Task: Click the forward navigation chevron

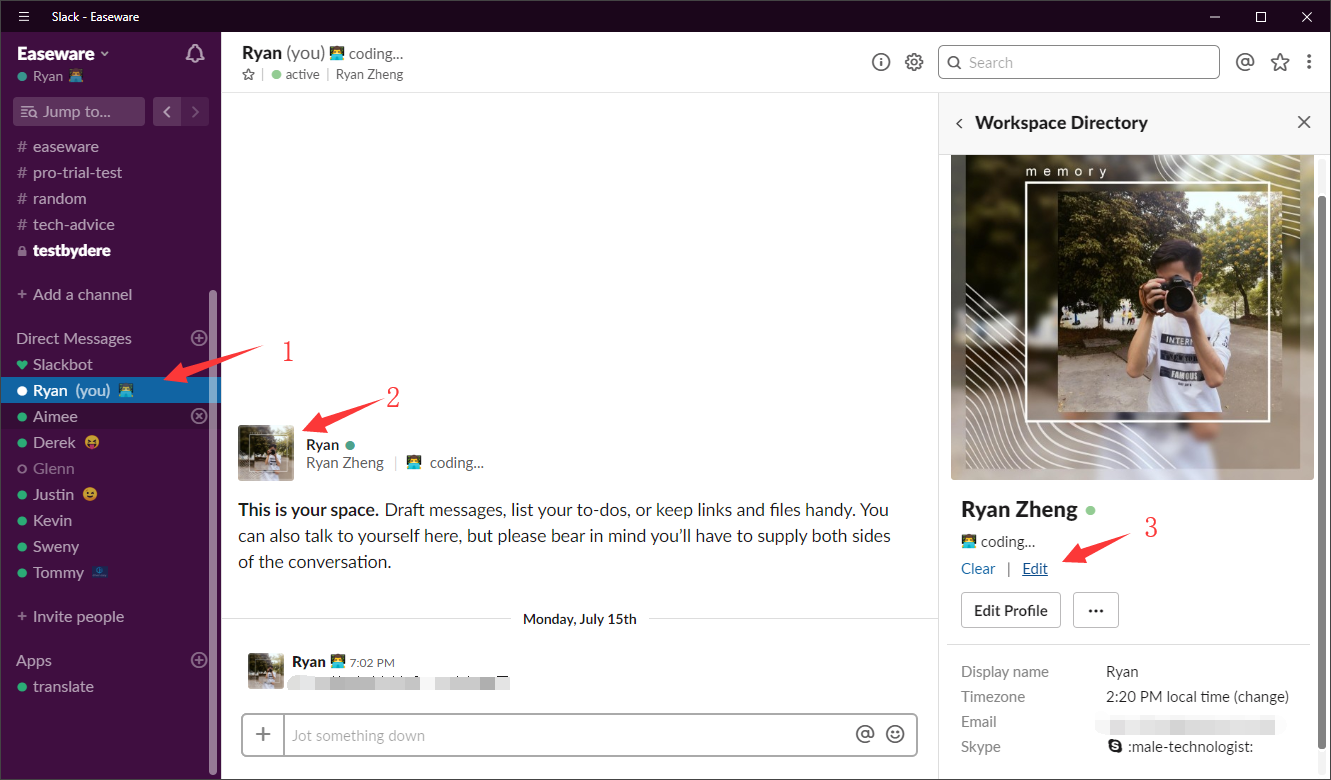Action: tap(194, 111)
